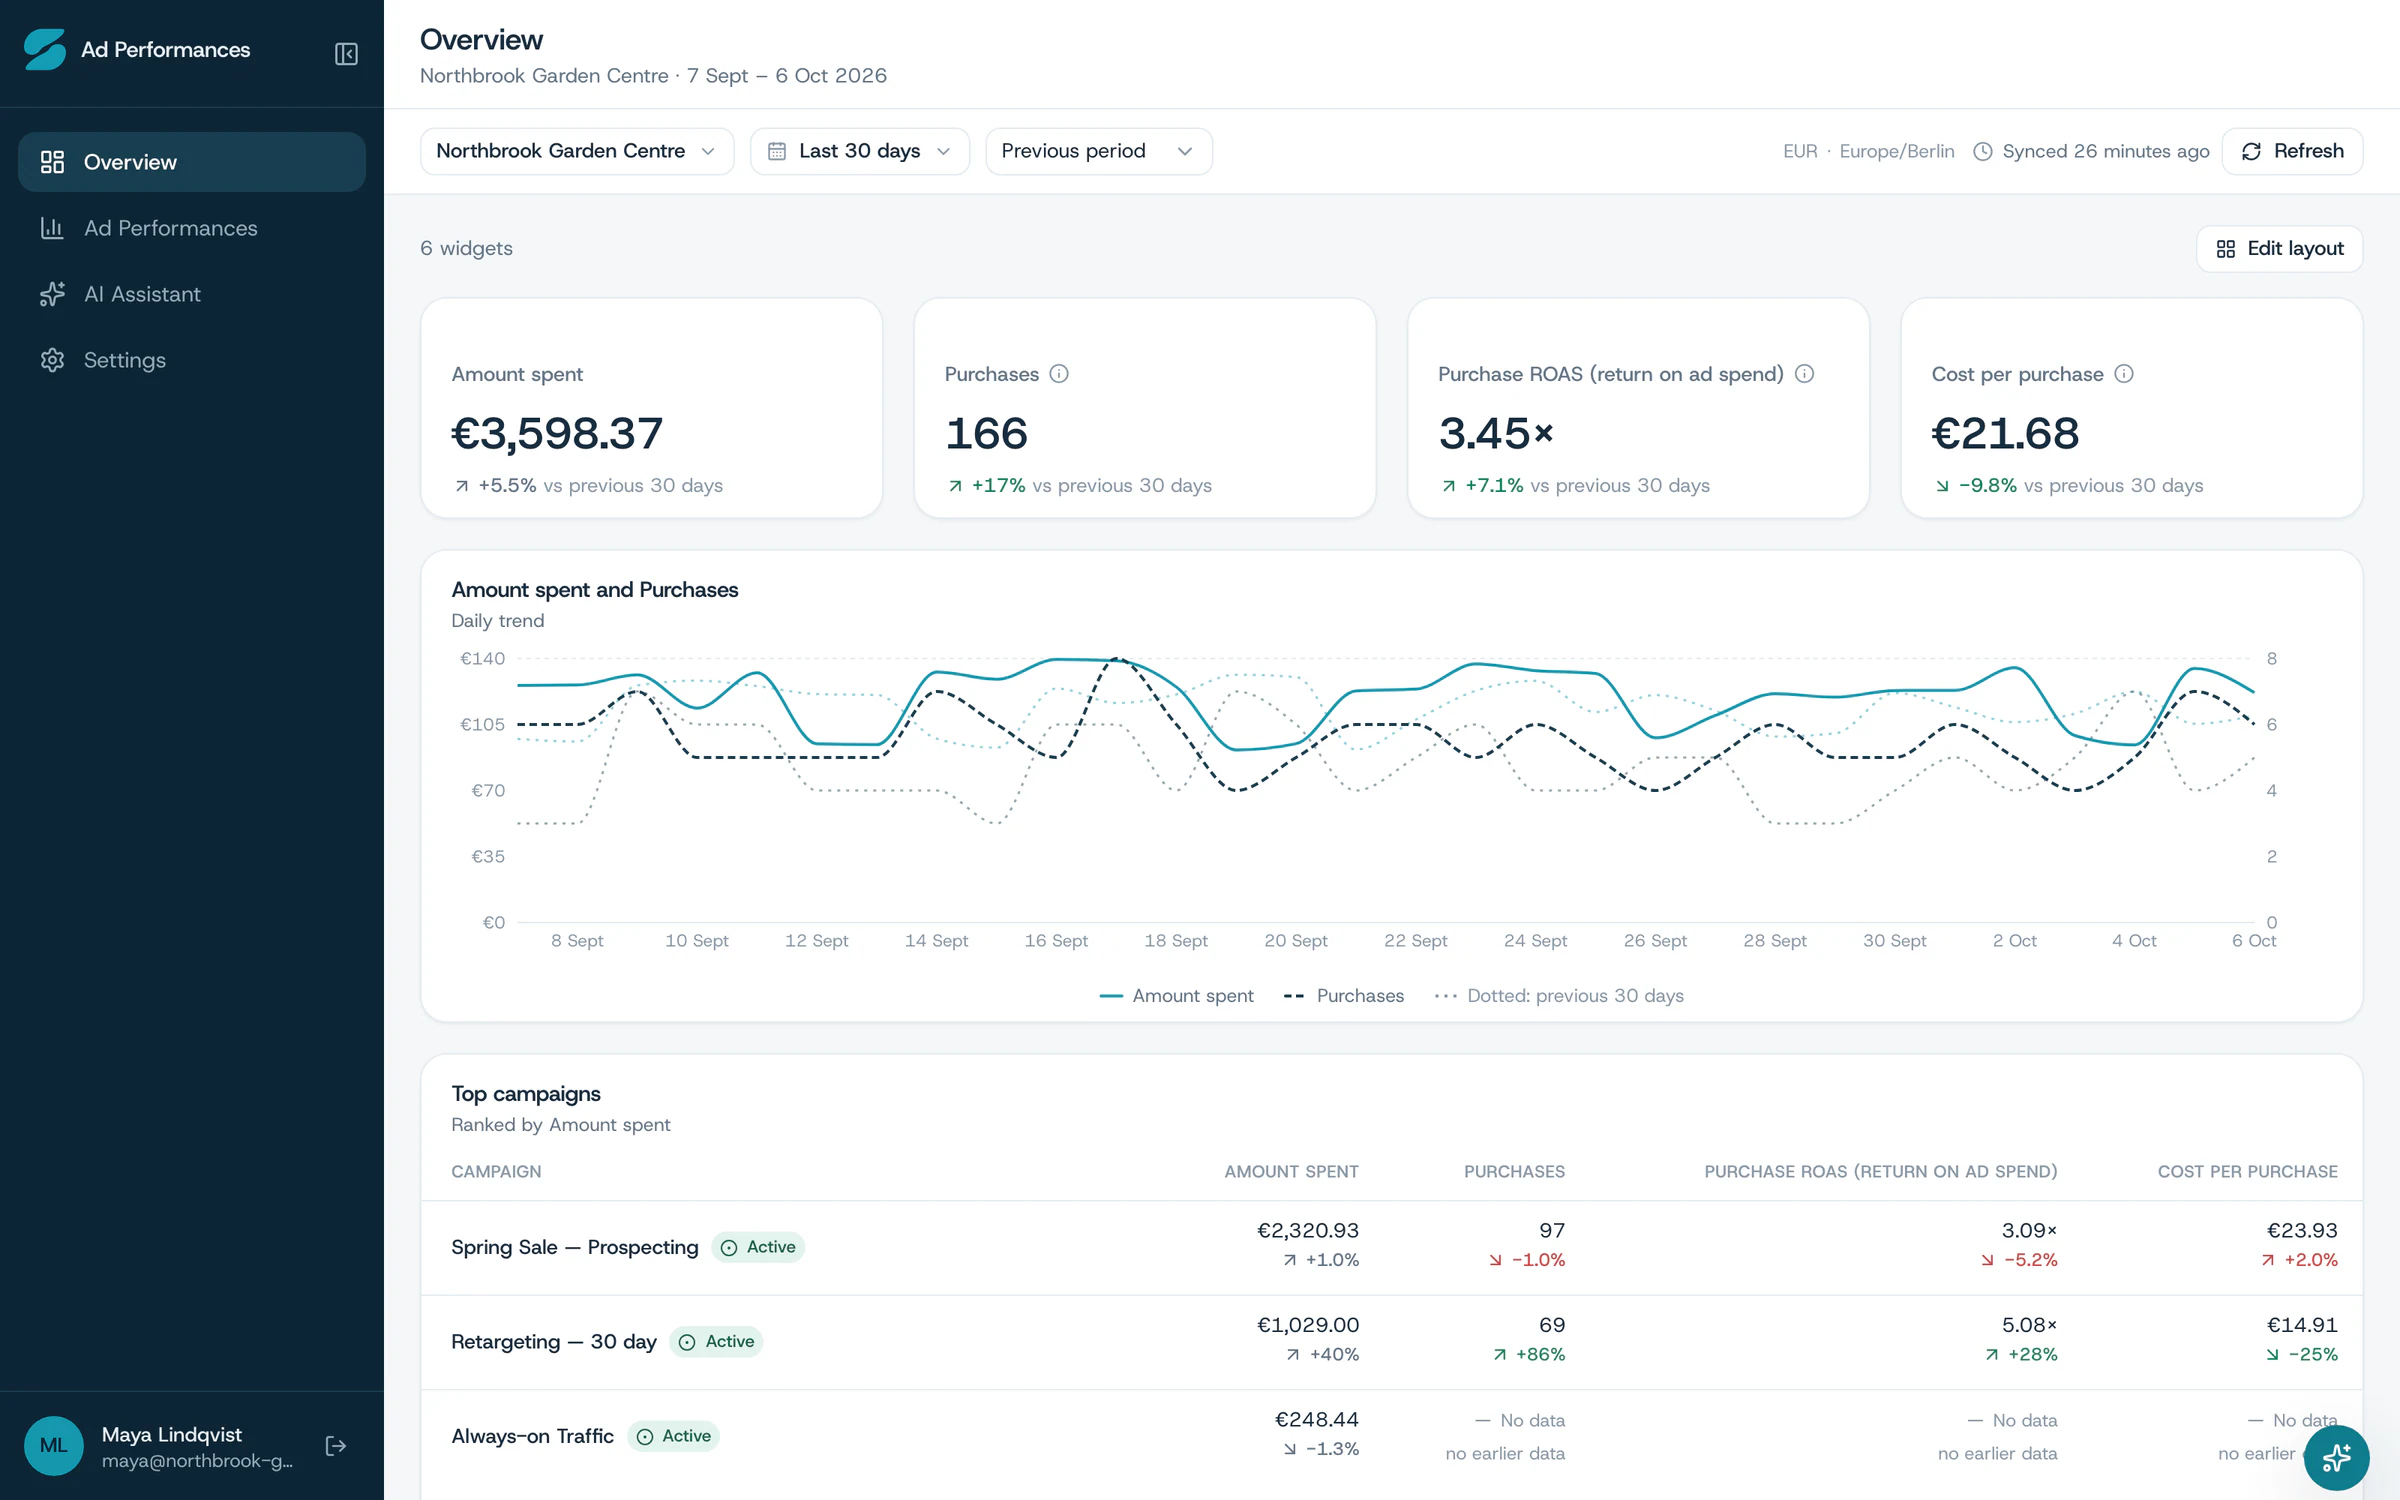Click the bar chart icon for Ad Performances
2400x1500 pixels.
(x=52, y=228)
